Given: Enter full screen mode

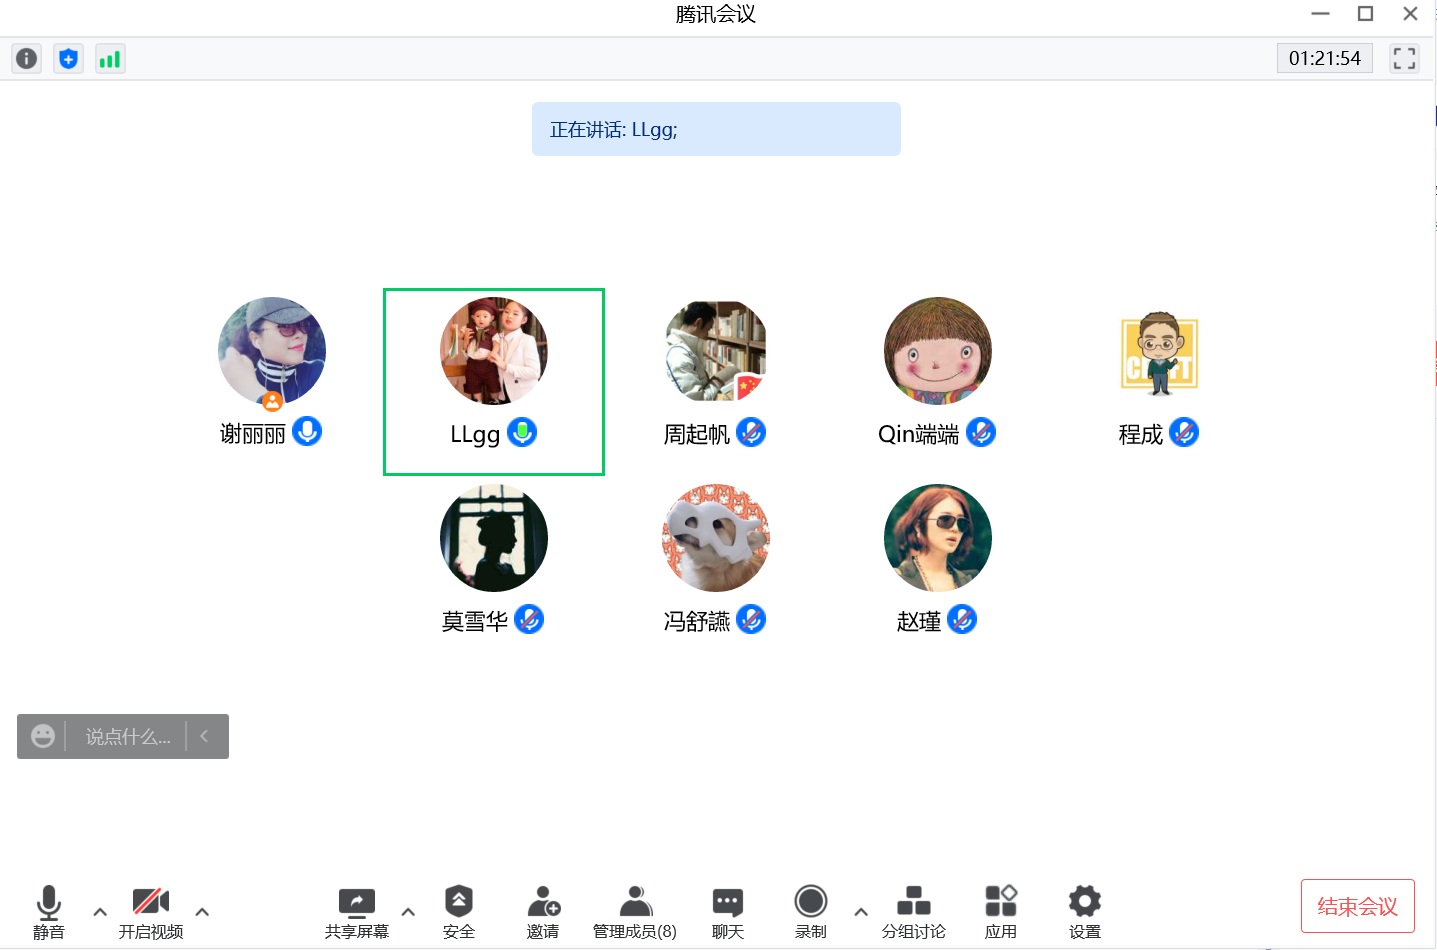Looking at the screenshot, I should (x=1404, y=59).
